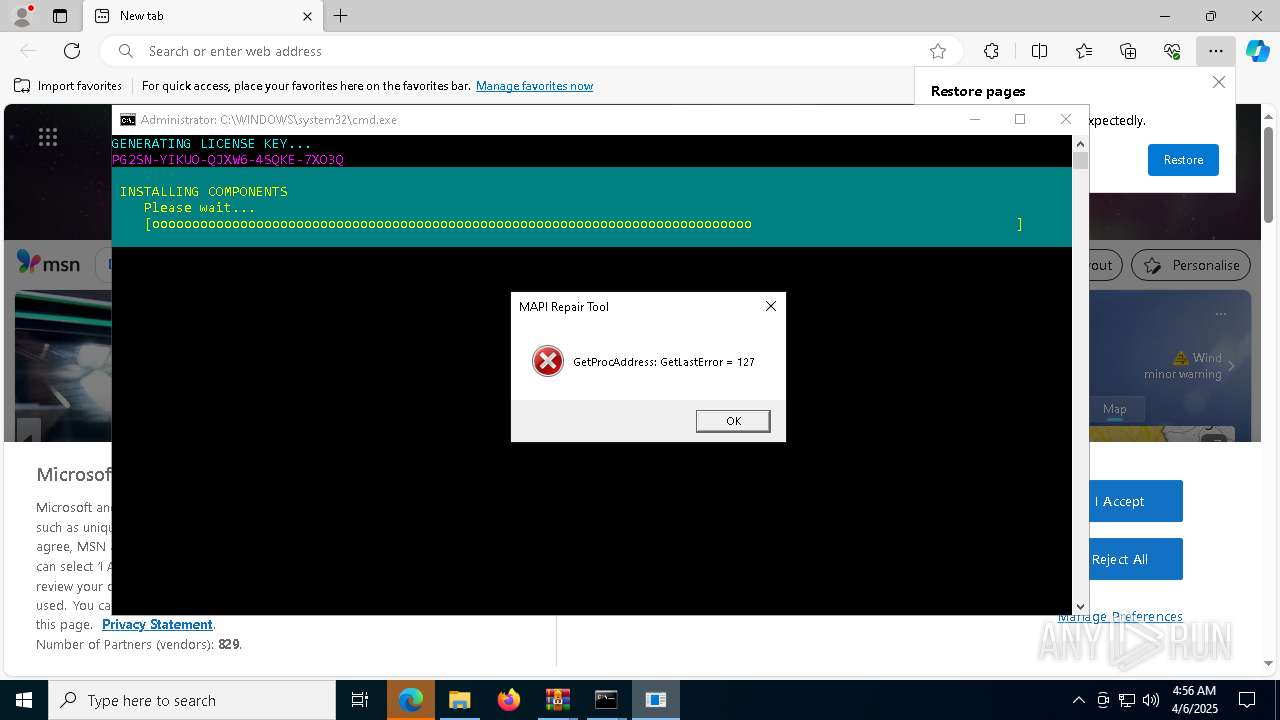Open the Privacy Statement link
Screen dimensions: 1280x720
[x=157, y=624]
